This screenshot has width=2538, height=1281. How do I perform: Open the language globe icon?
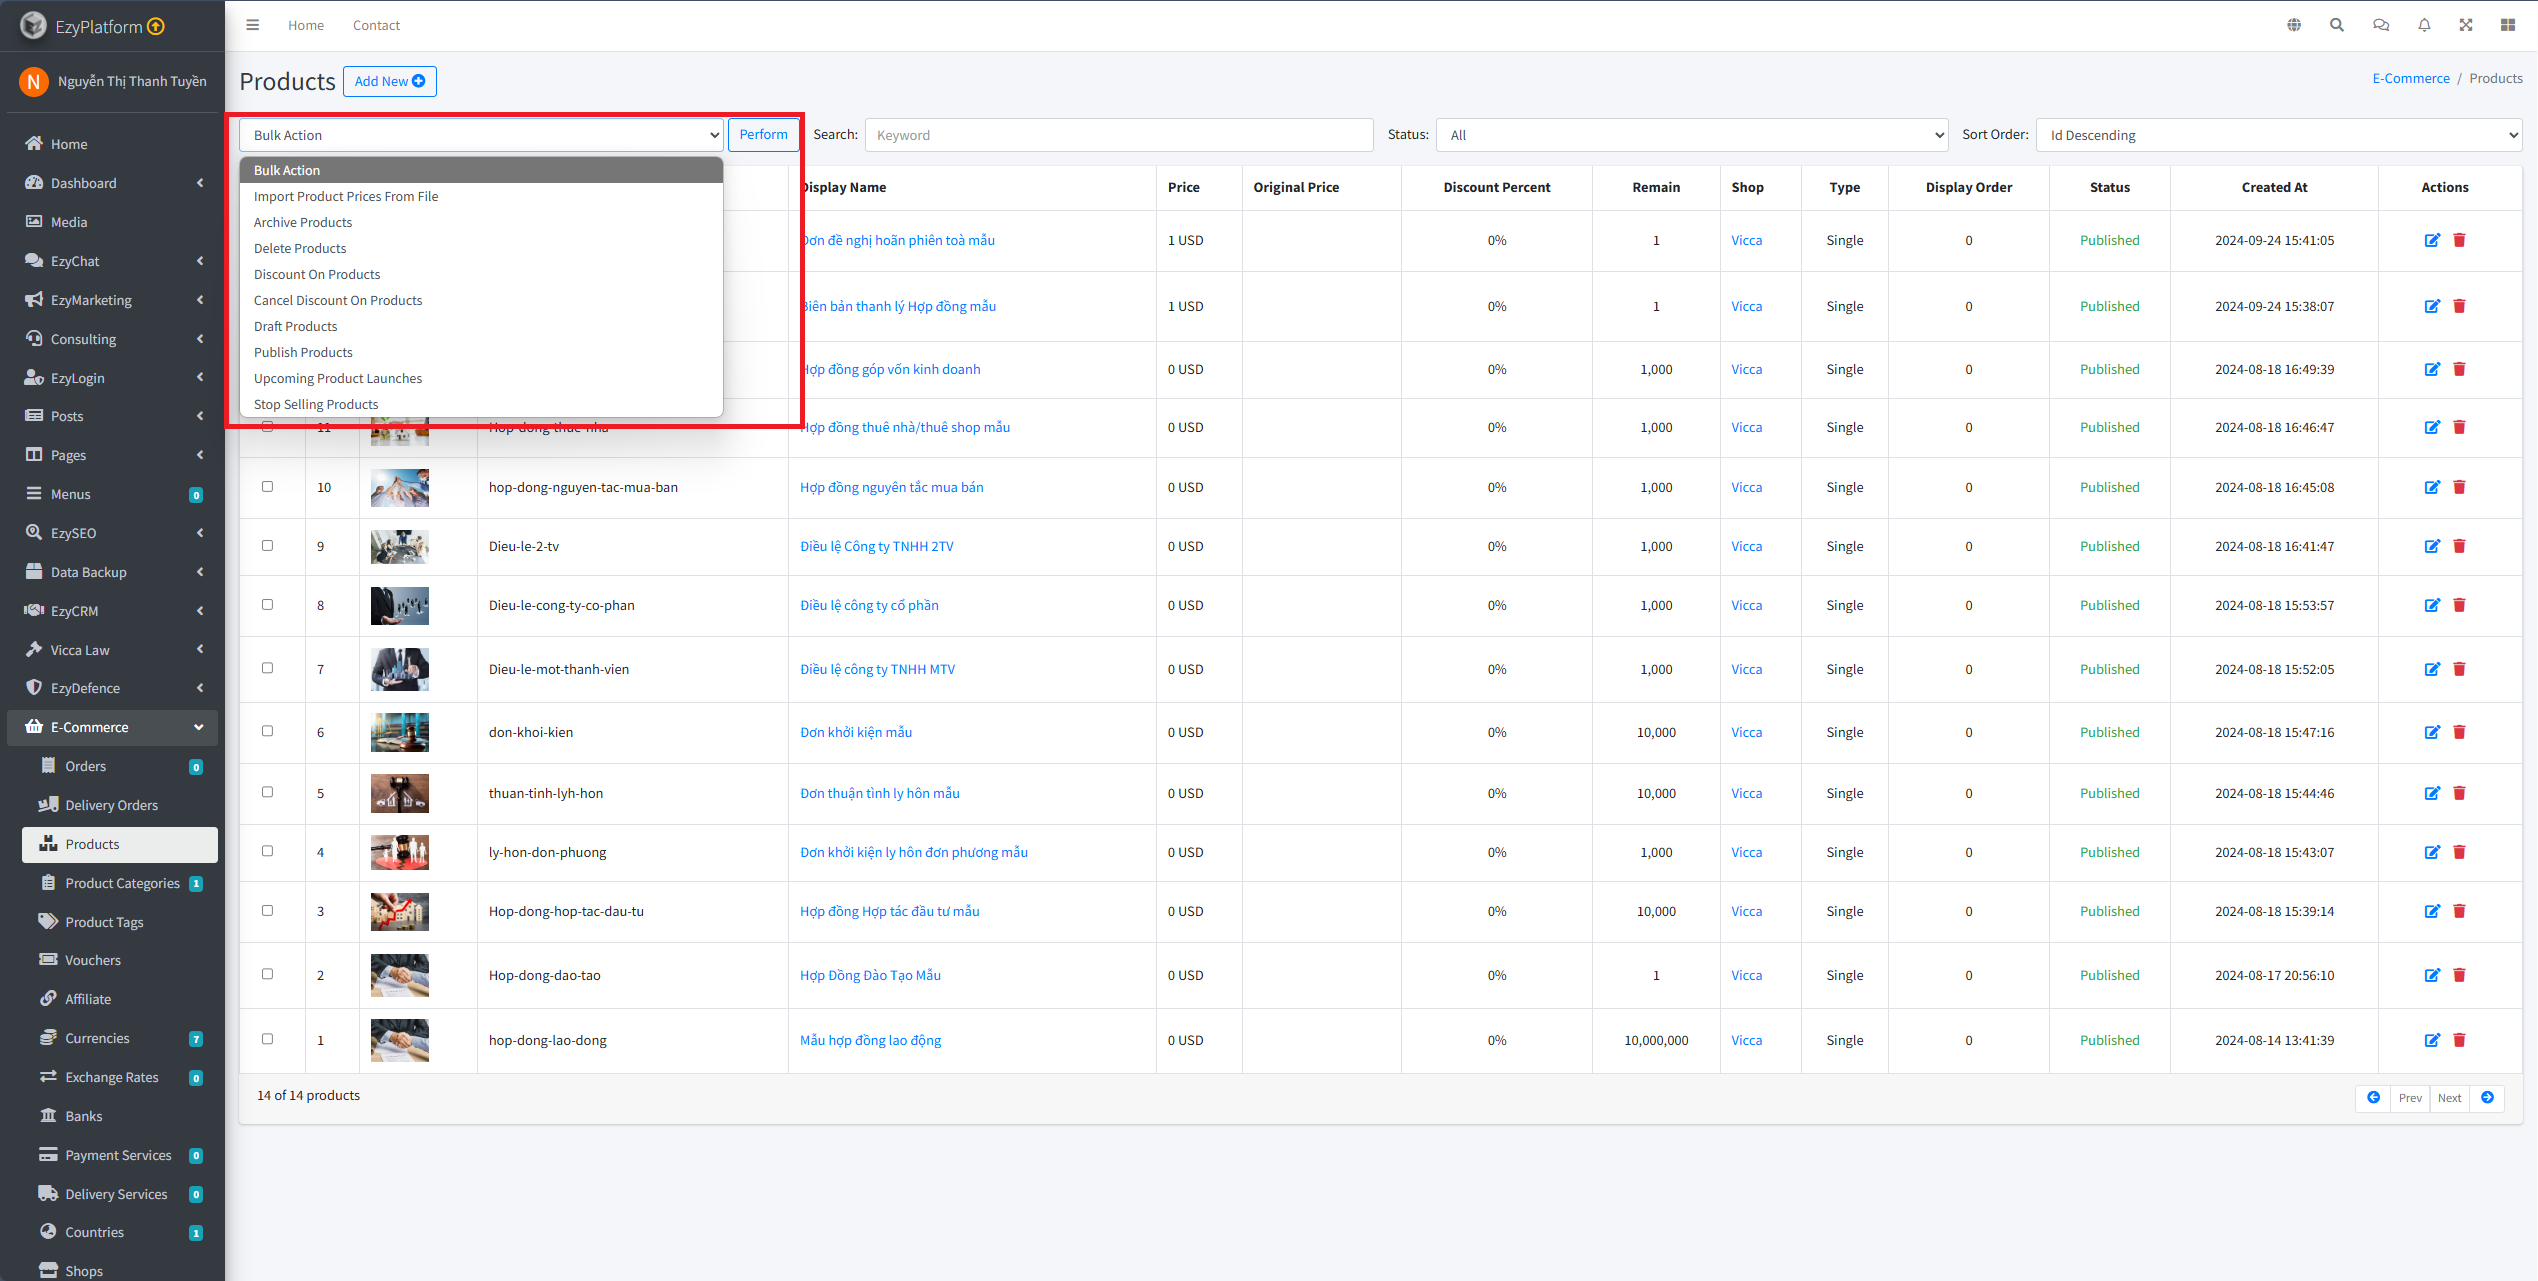coord(2294,25)
